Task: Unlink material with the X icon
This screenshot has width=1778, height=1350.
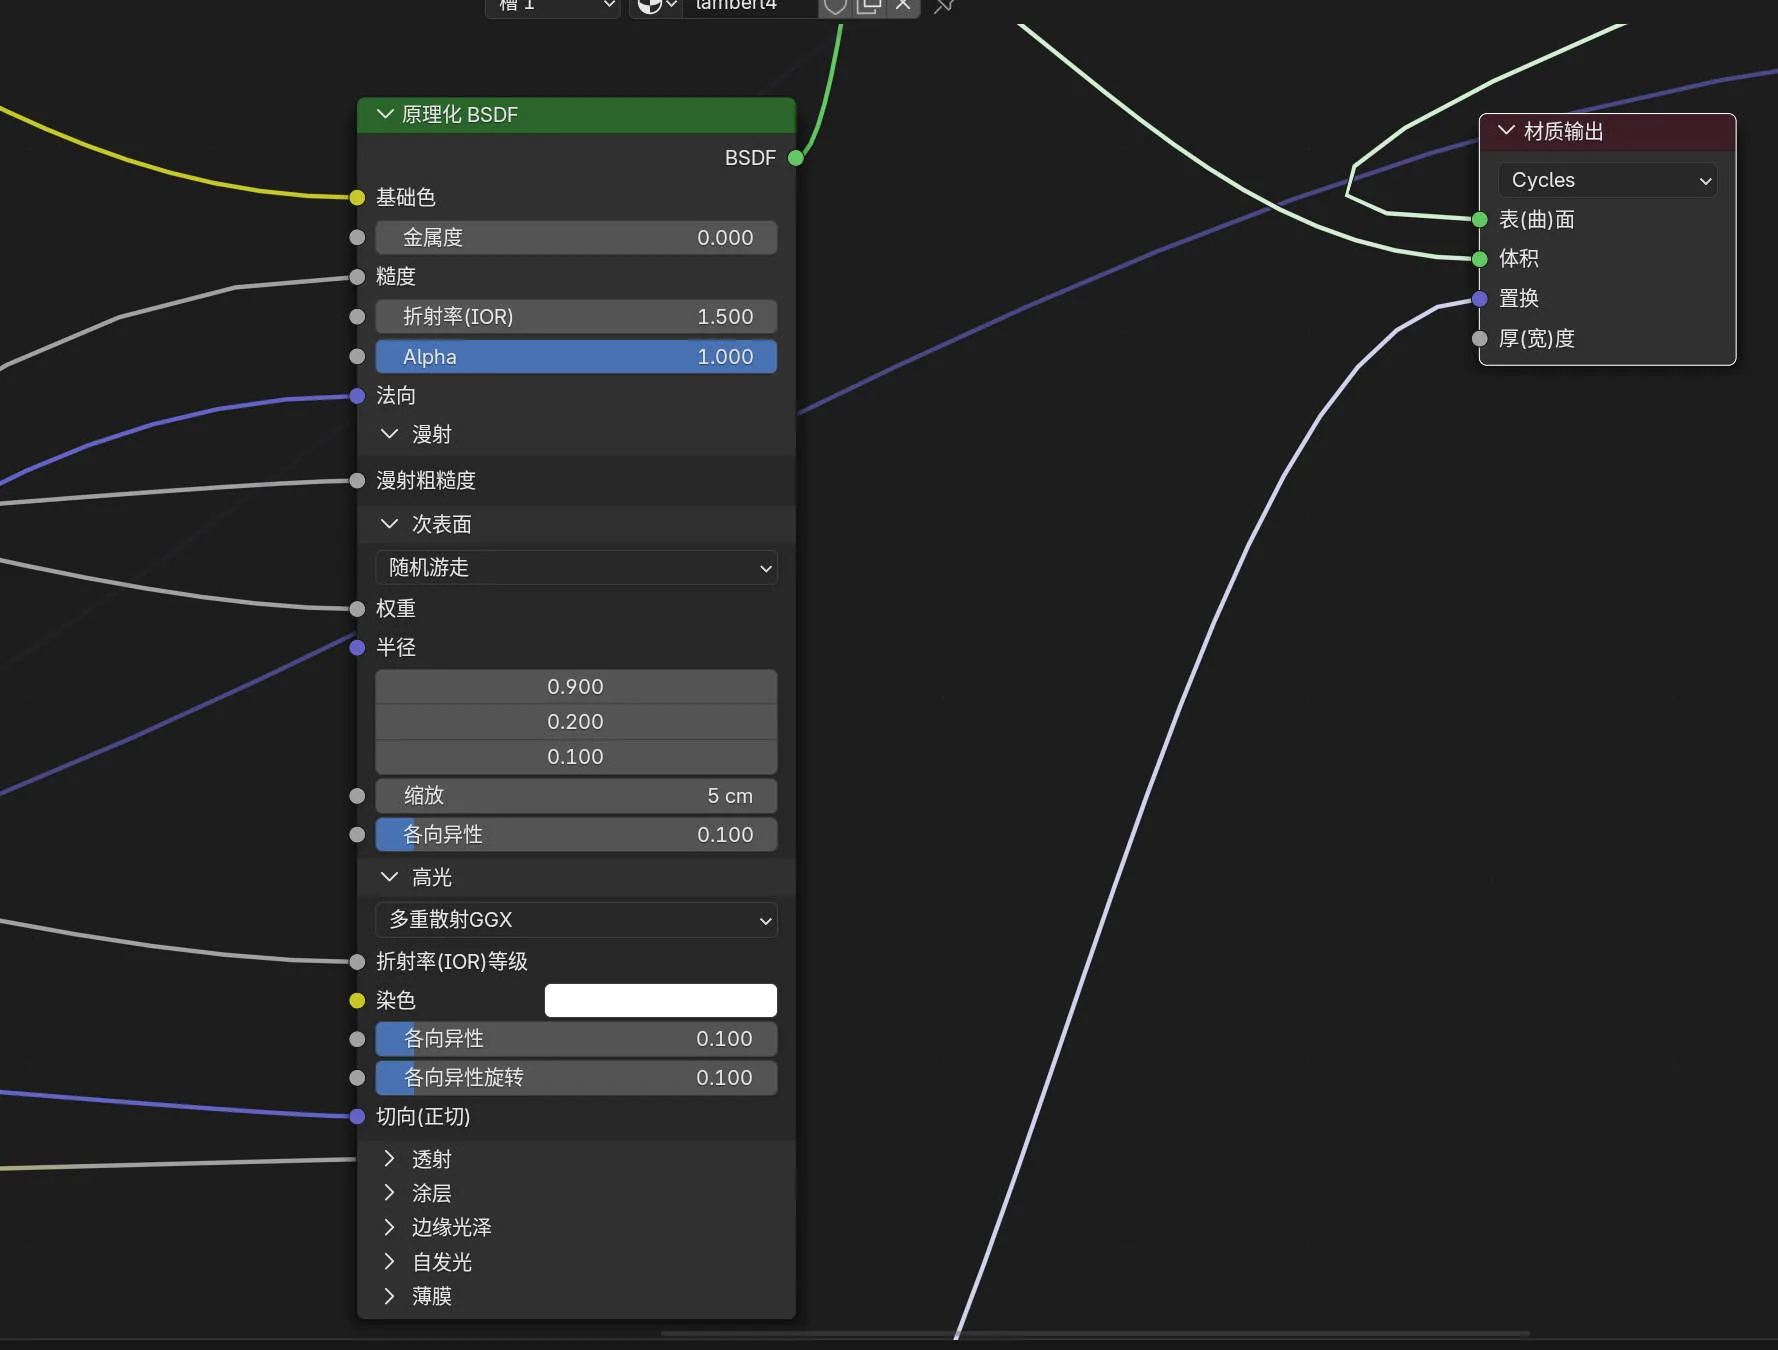Action: [902, 6]
